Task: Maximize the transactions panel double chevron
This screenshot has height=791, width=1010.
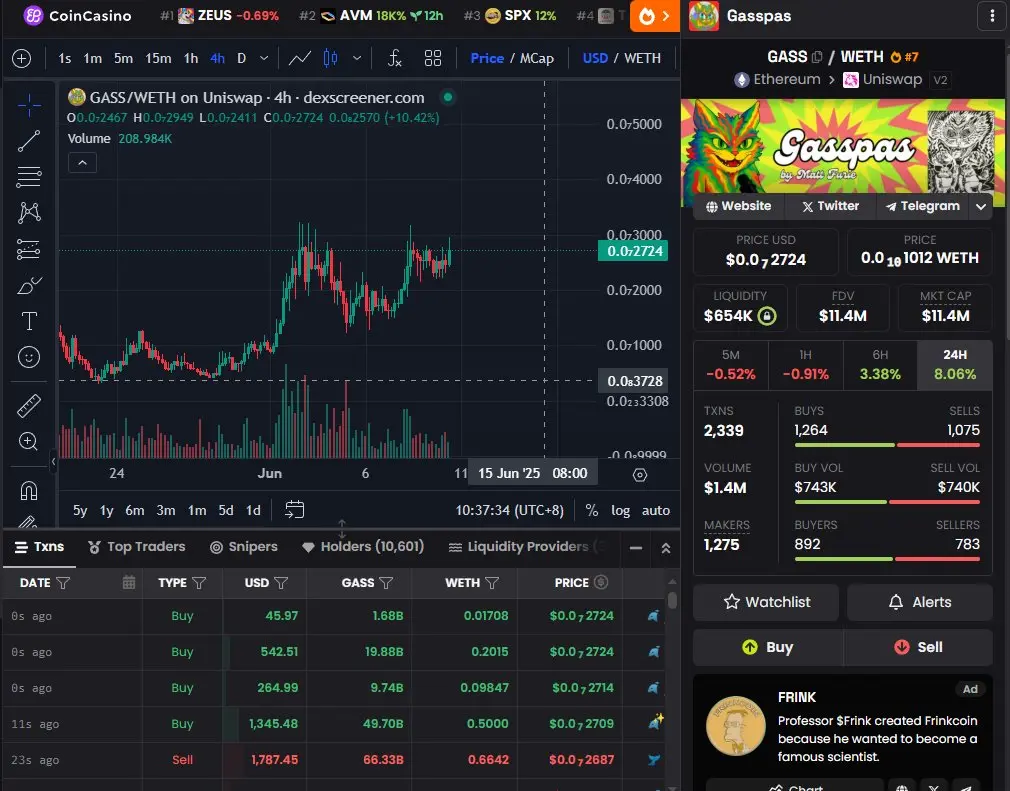Action: 666,548
